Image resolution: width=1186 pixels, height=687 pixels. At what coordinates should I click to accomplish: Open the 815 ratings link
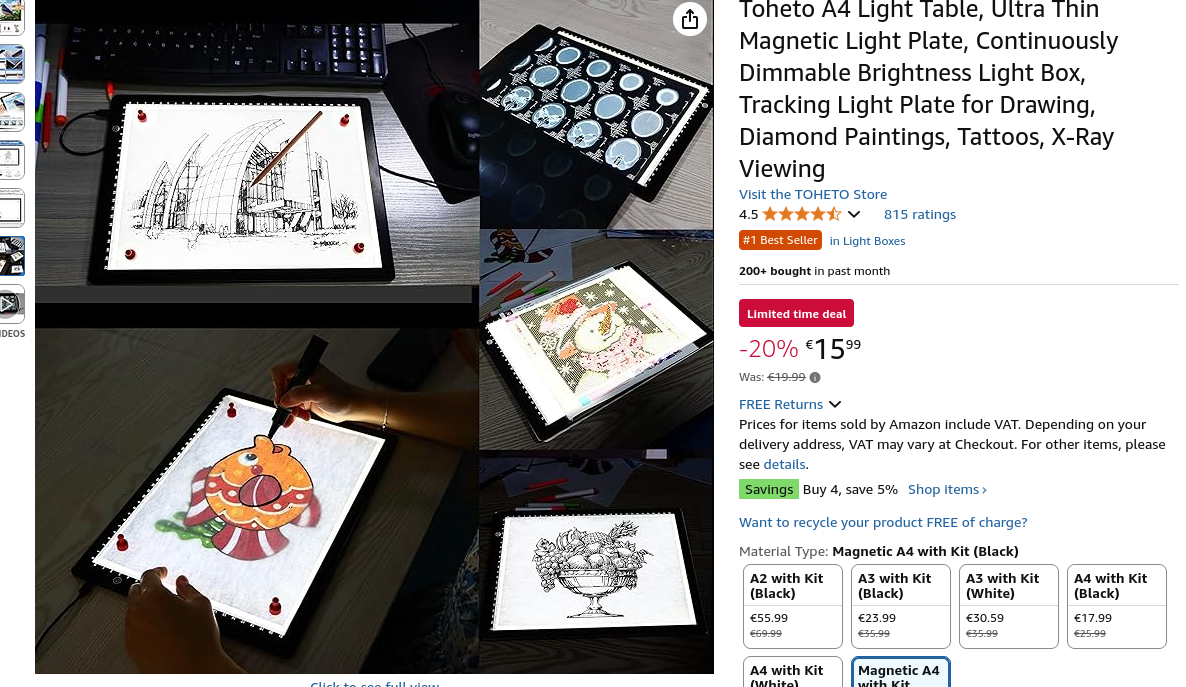pos(919,214)
